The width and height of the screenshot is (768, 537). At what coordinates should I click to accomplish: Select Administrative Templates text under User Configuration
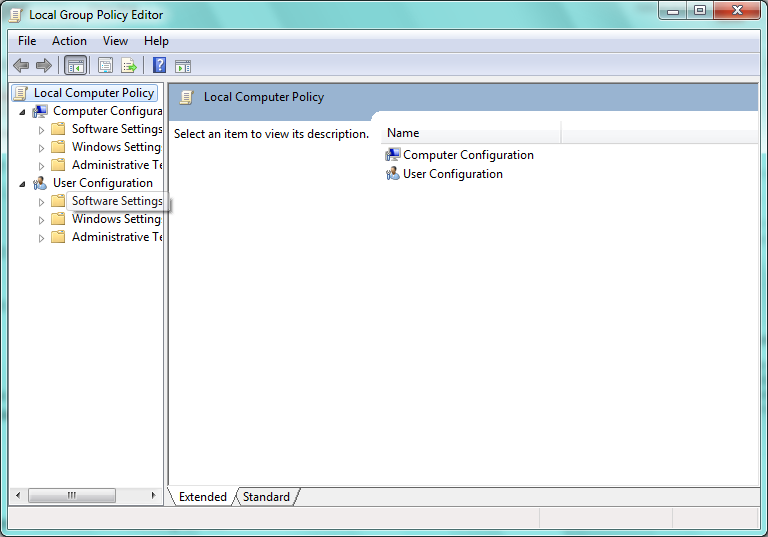[117, 237]
